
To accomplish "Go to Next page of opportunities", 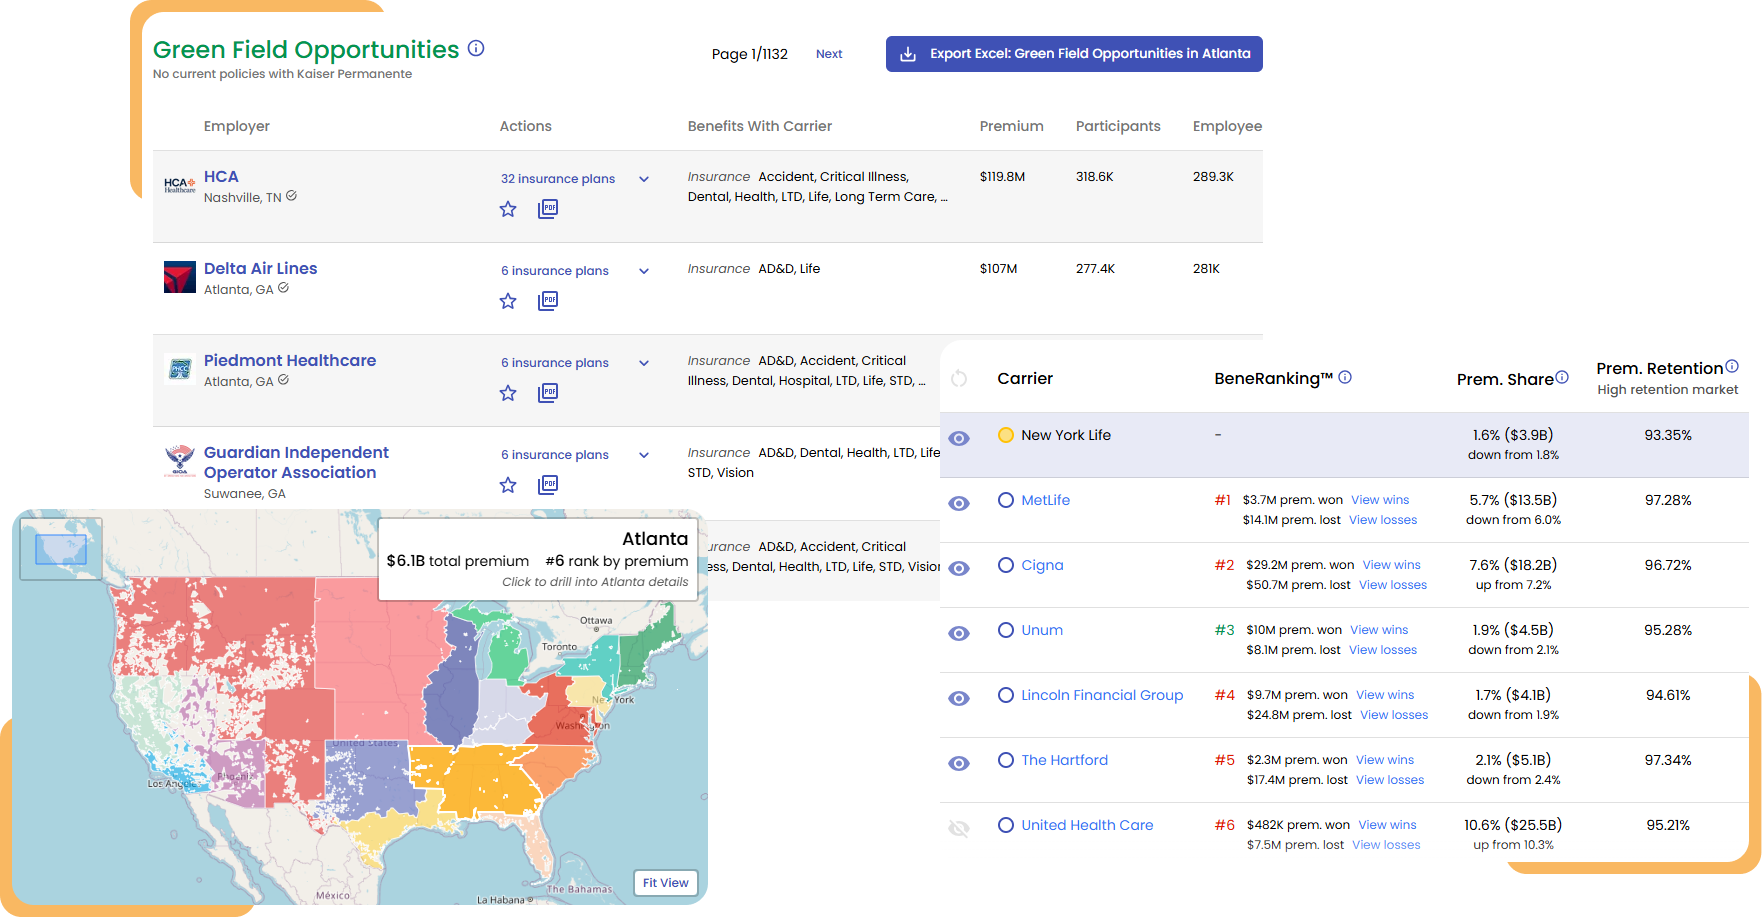I will point(829,54).
